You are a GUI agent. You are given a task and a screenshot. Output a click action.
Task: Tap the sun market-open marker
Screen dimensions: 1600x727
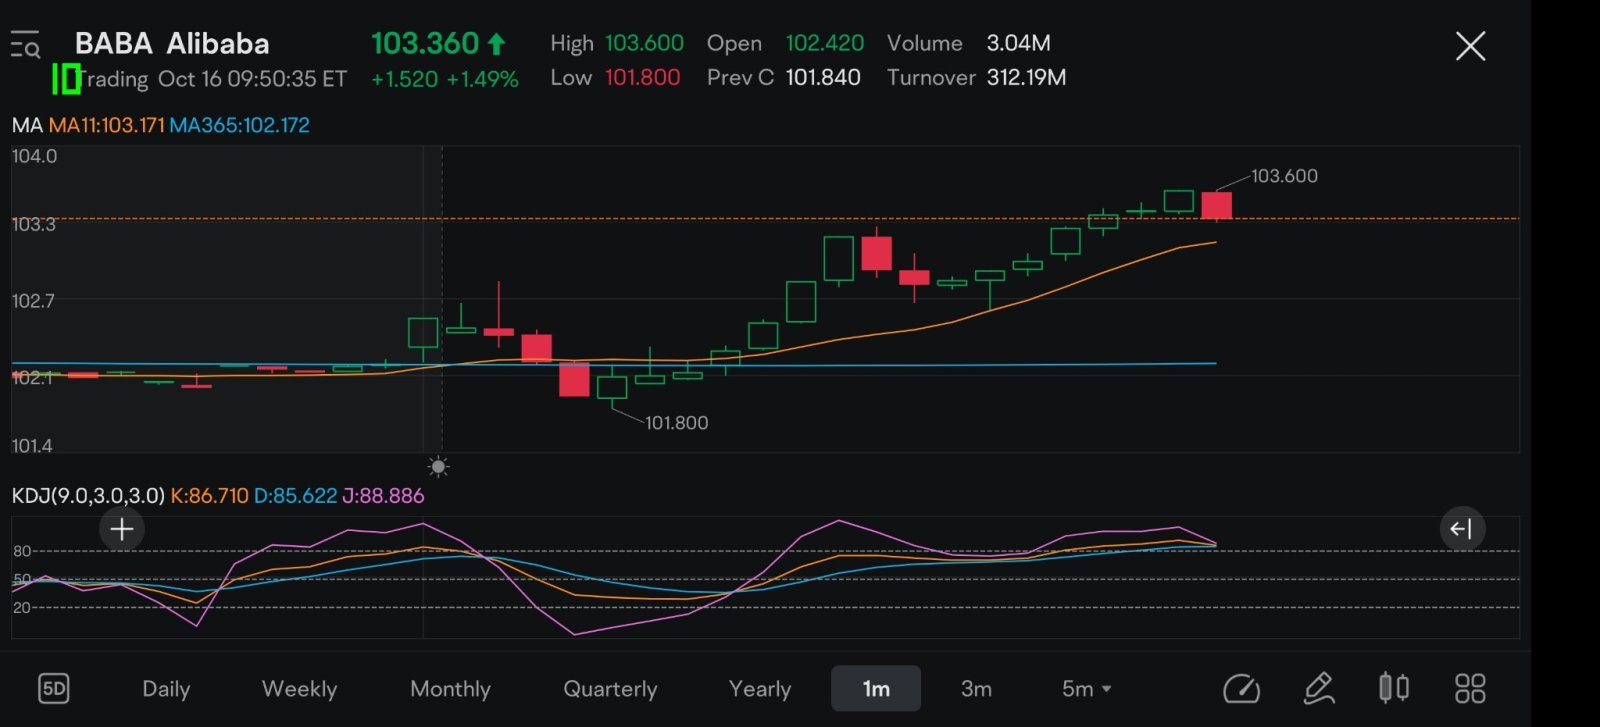pos(438,466)
